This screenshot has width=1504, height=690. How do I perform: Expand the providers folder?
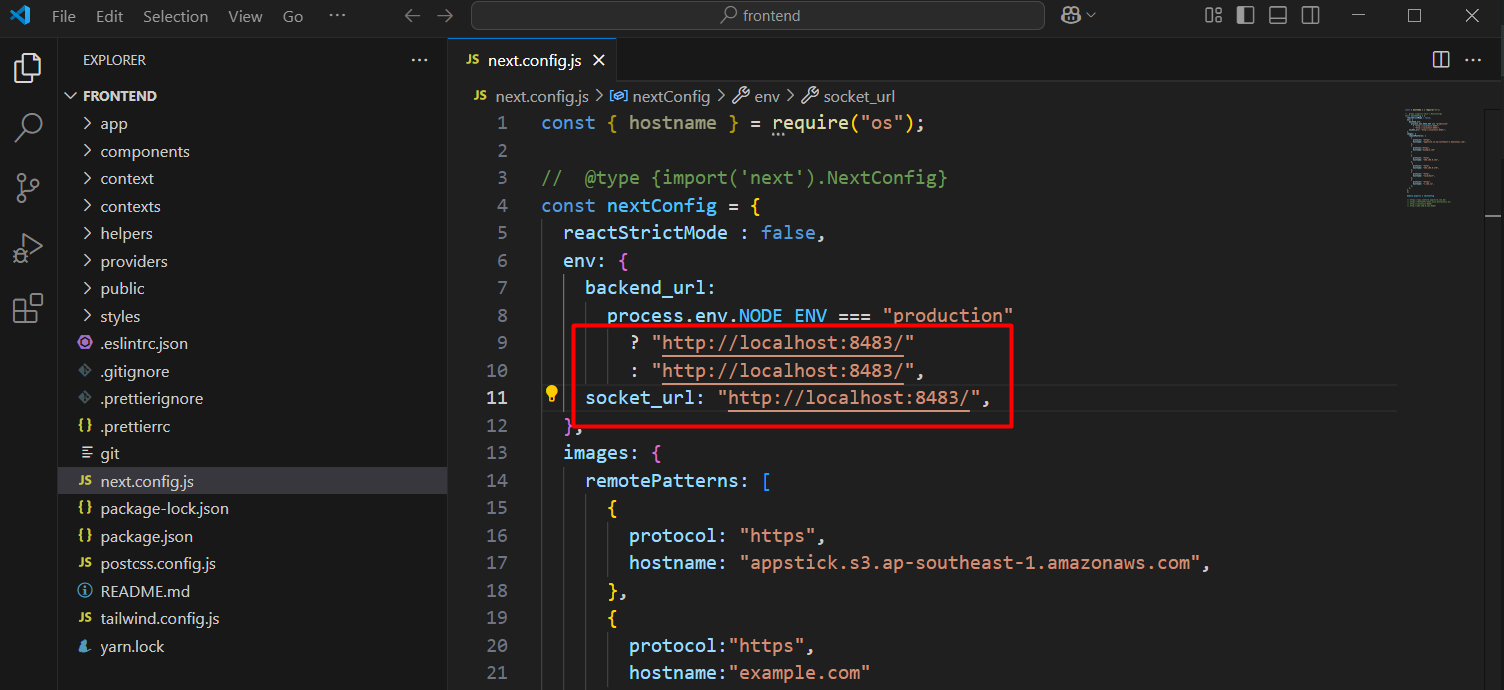coord(252,261)
